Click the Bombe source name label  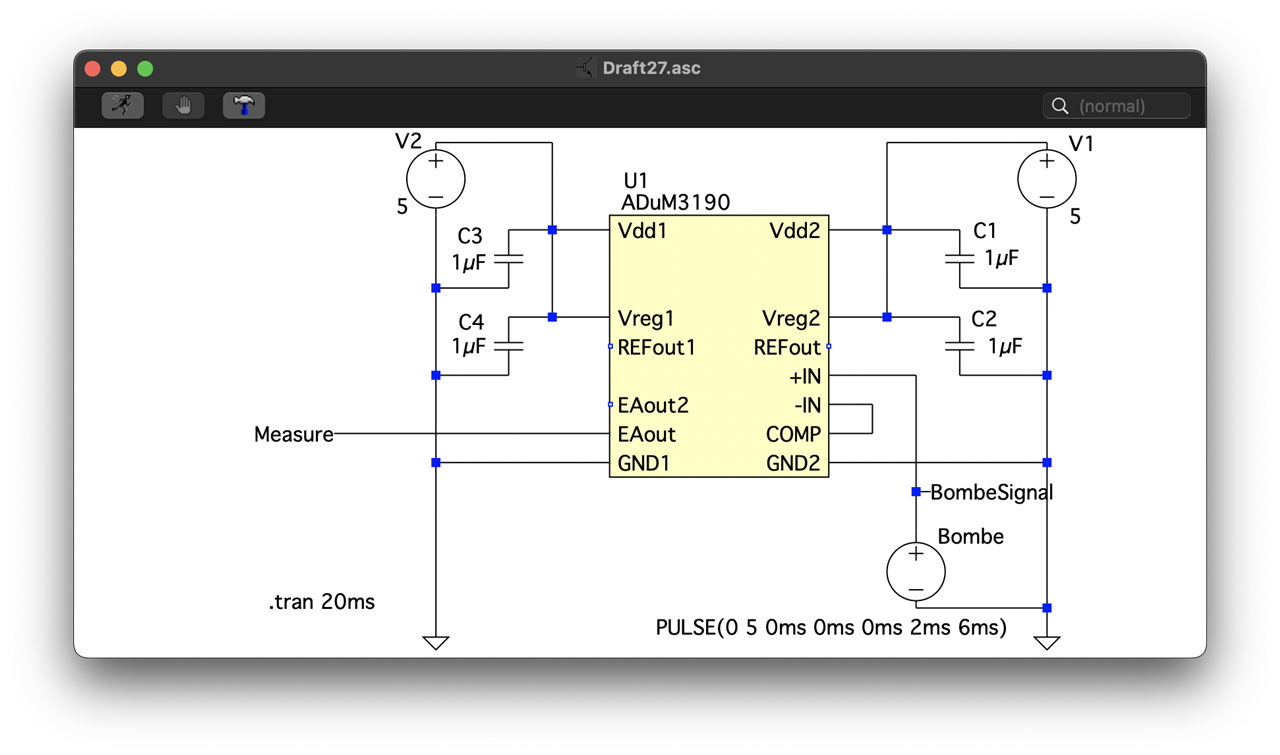970,537
